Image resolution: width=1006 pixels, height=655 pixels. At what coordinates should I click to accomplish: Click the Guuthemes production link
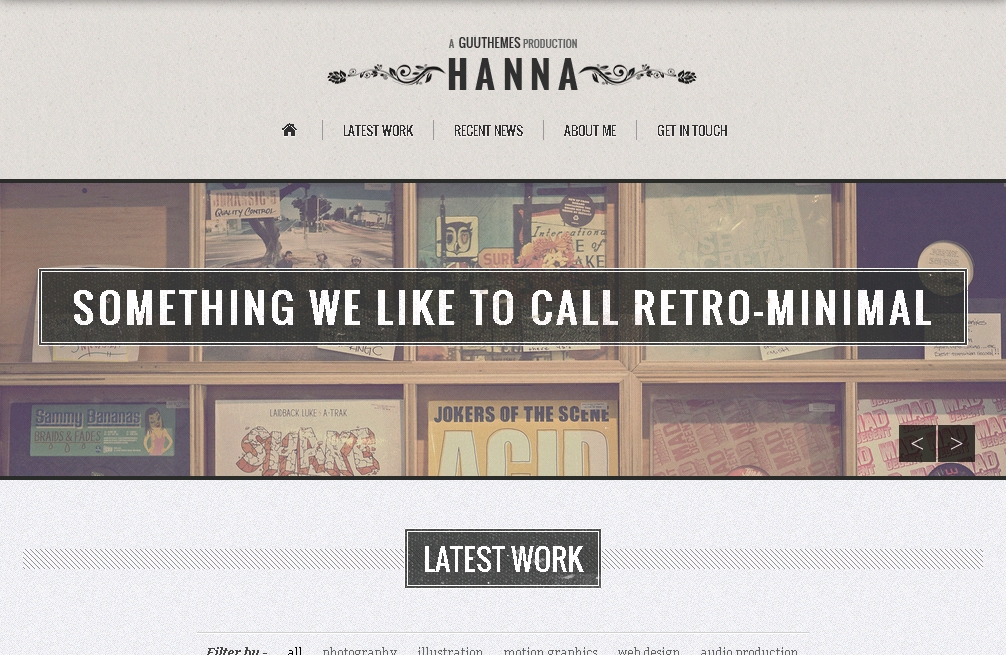[x=513, y=43]
